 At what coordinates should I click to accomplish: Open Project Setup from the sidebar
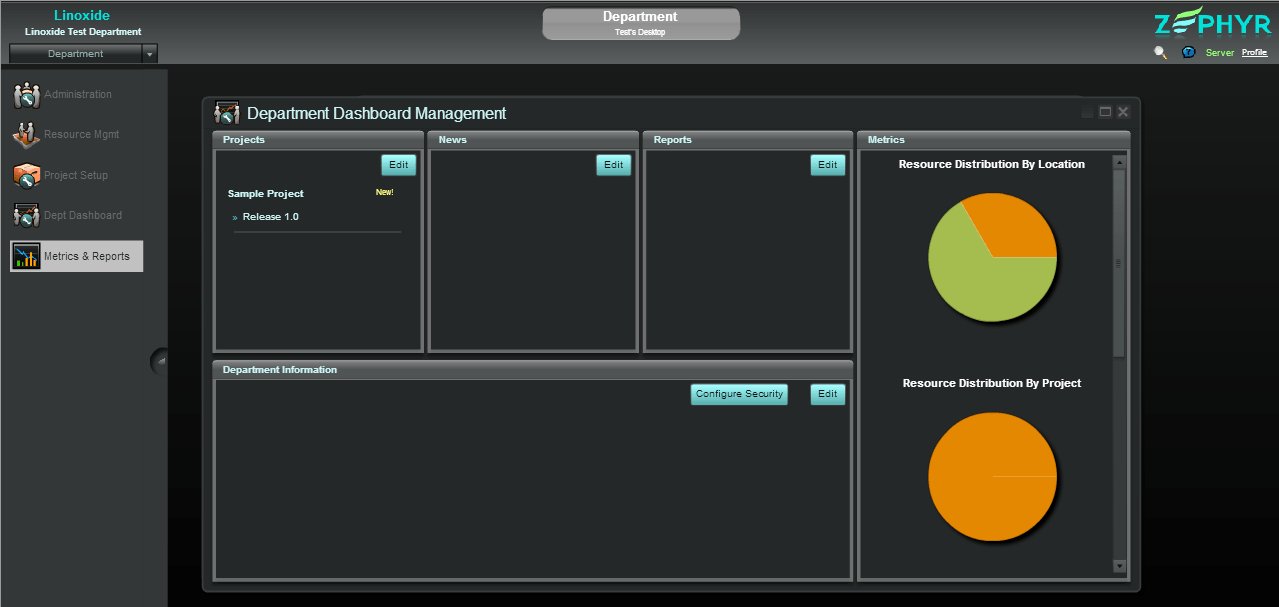[x=27, y=176]
